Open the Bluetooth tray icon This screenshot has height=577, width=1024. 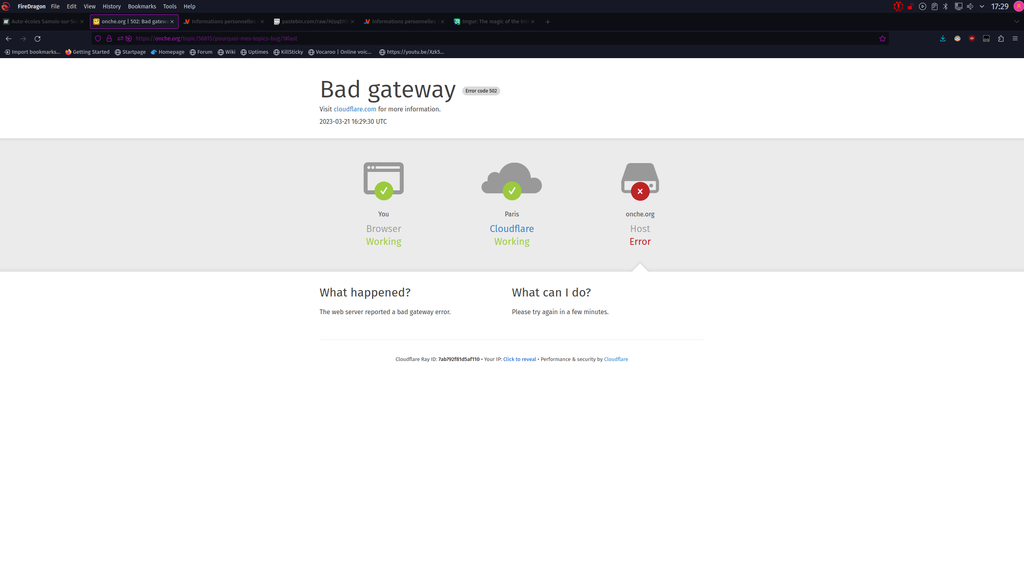[x=946, y=7]
